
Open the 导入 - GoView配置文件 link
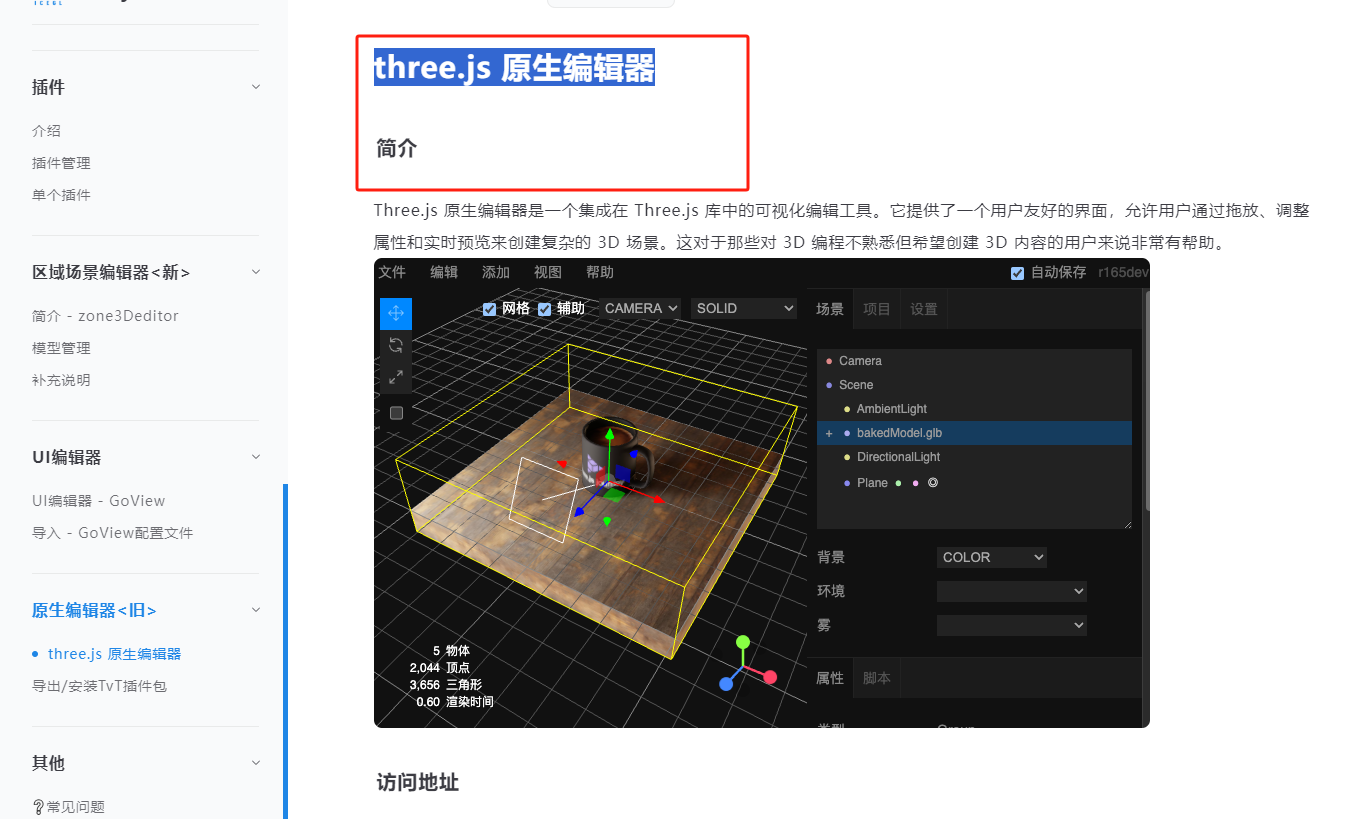pos(112,533)
